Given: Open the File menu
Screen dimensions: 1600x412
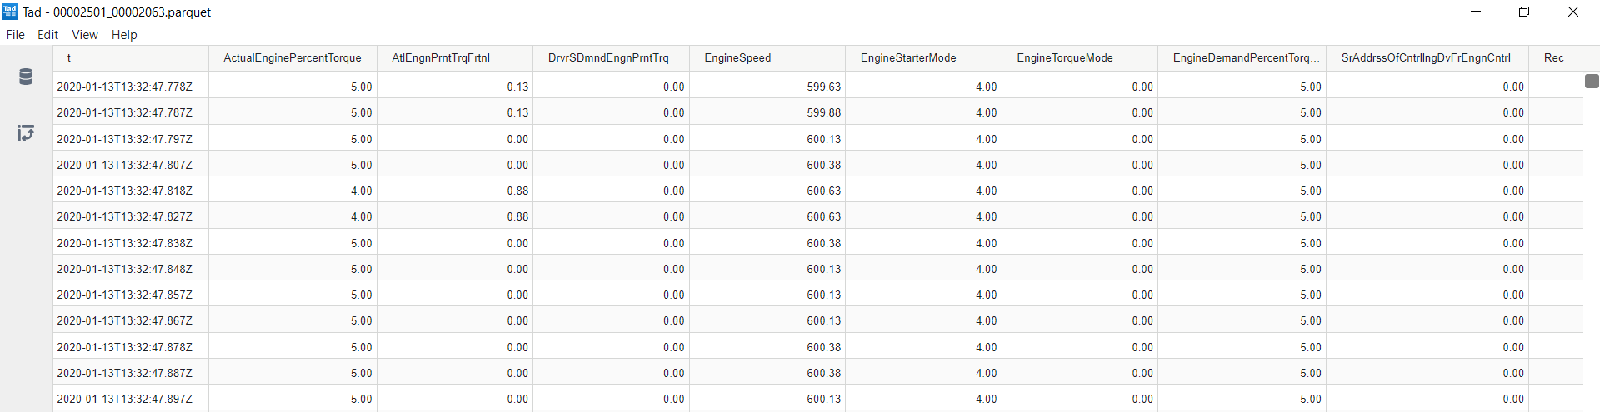Looking at the screenshot, I should (15, 34).
